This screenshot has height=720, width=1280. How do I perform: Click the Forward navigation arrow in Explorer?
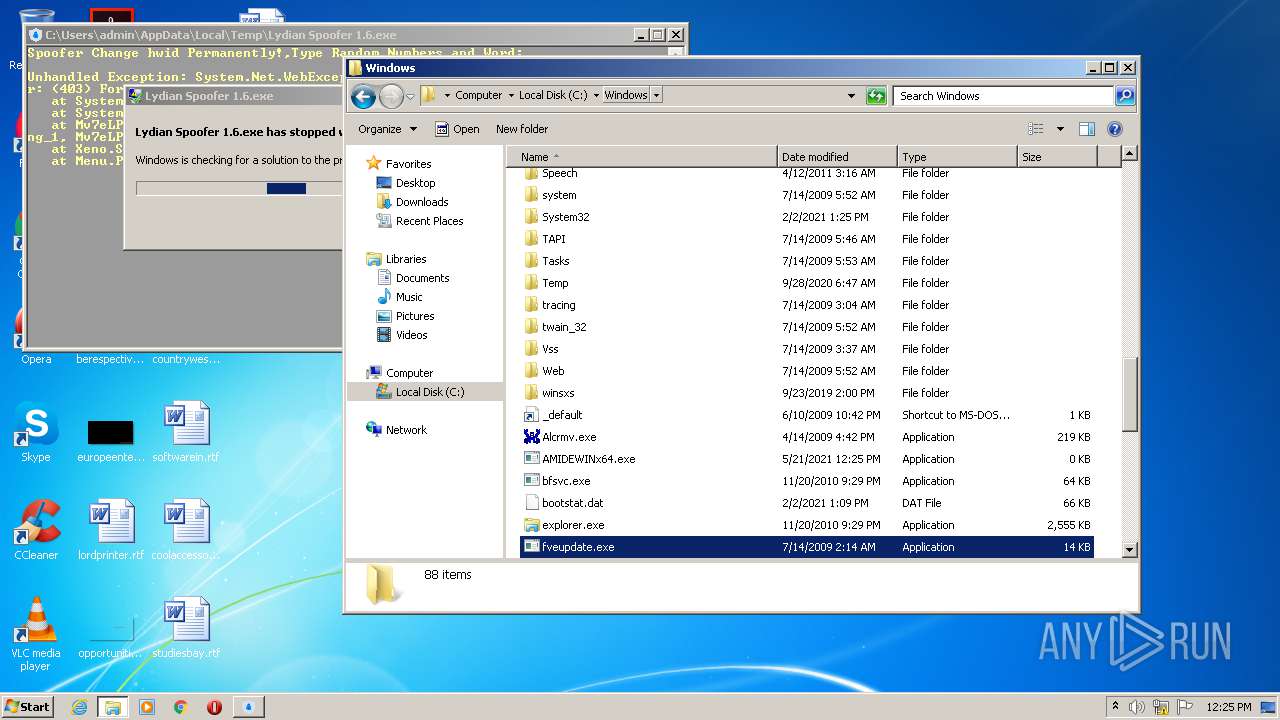pyautogui.click(x=391, y=96)
